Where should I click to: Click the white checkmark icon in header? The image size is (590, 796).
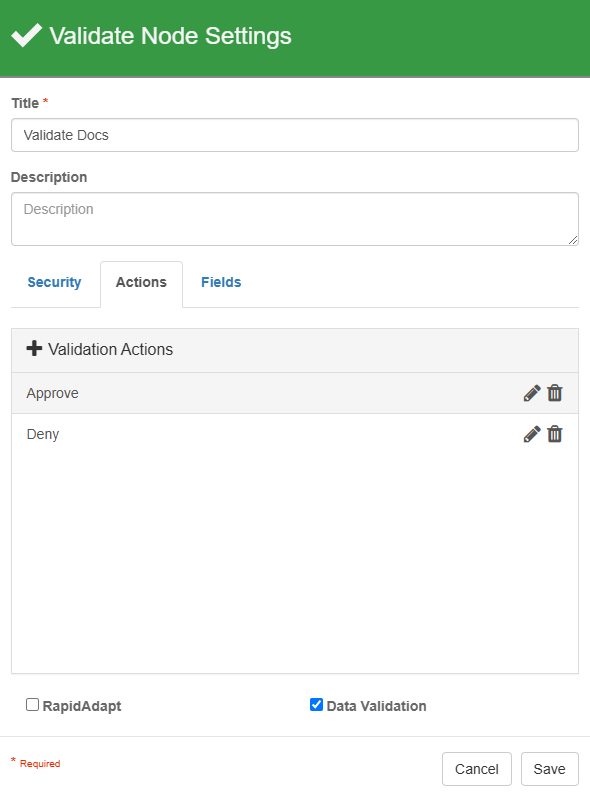coord(26,35)
